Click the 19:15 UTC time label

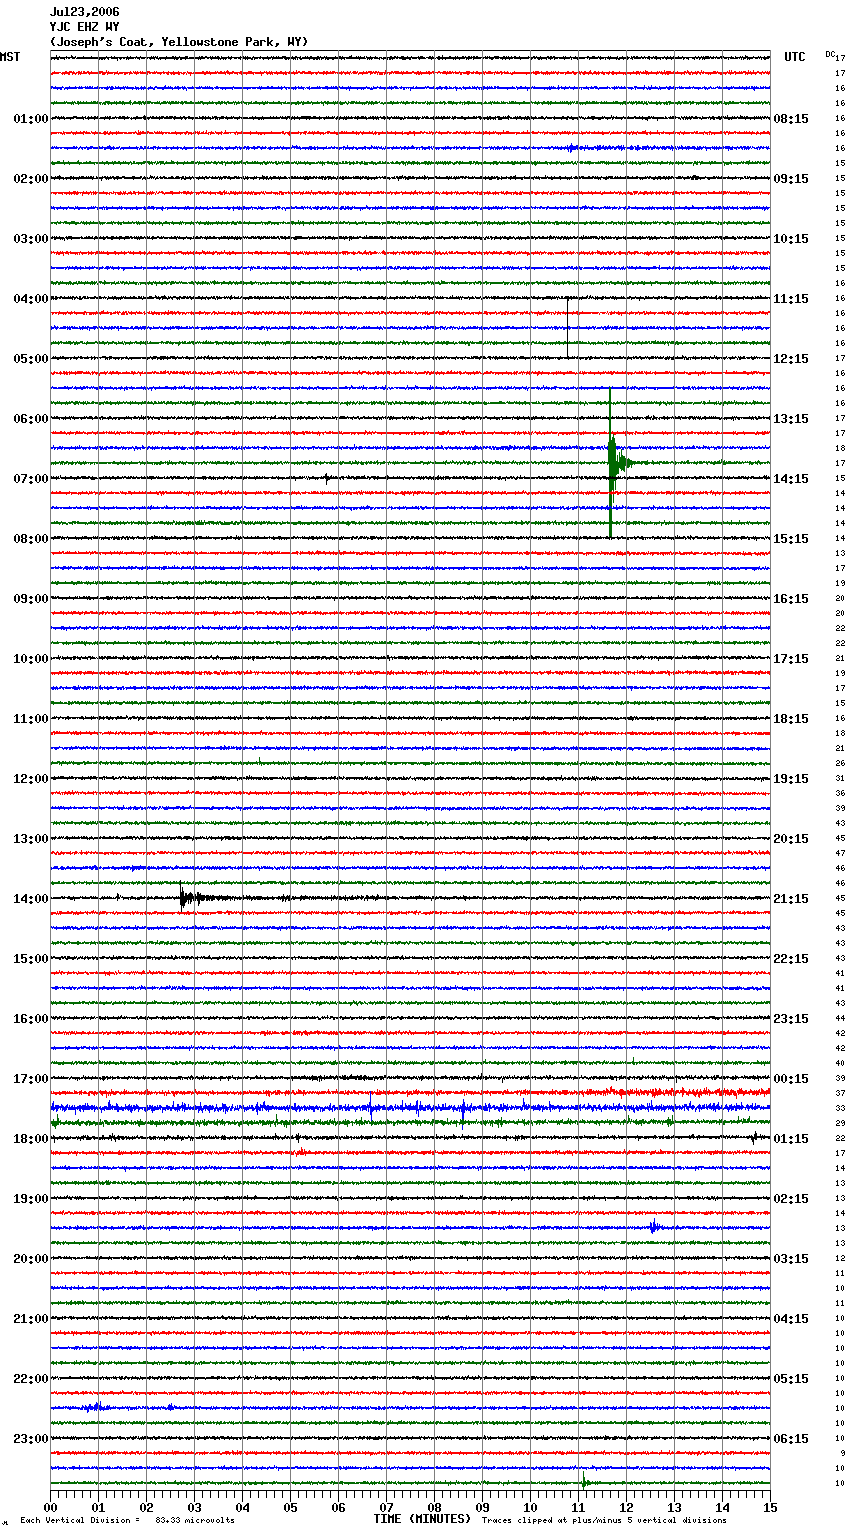(791, 779)
